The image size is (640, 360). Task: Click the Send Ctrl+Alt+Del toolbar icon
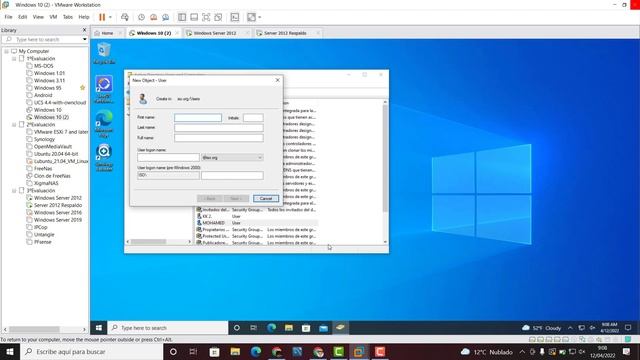[x=125, y=17]
